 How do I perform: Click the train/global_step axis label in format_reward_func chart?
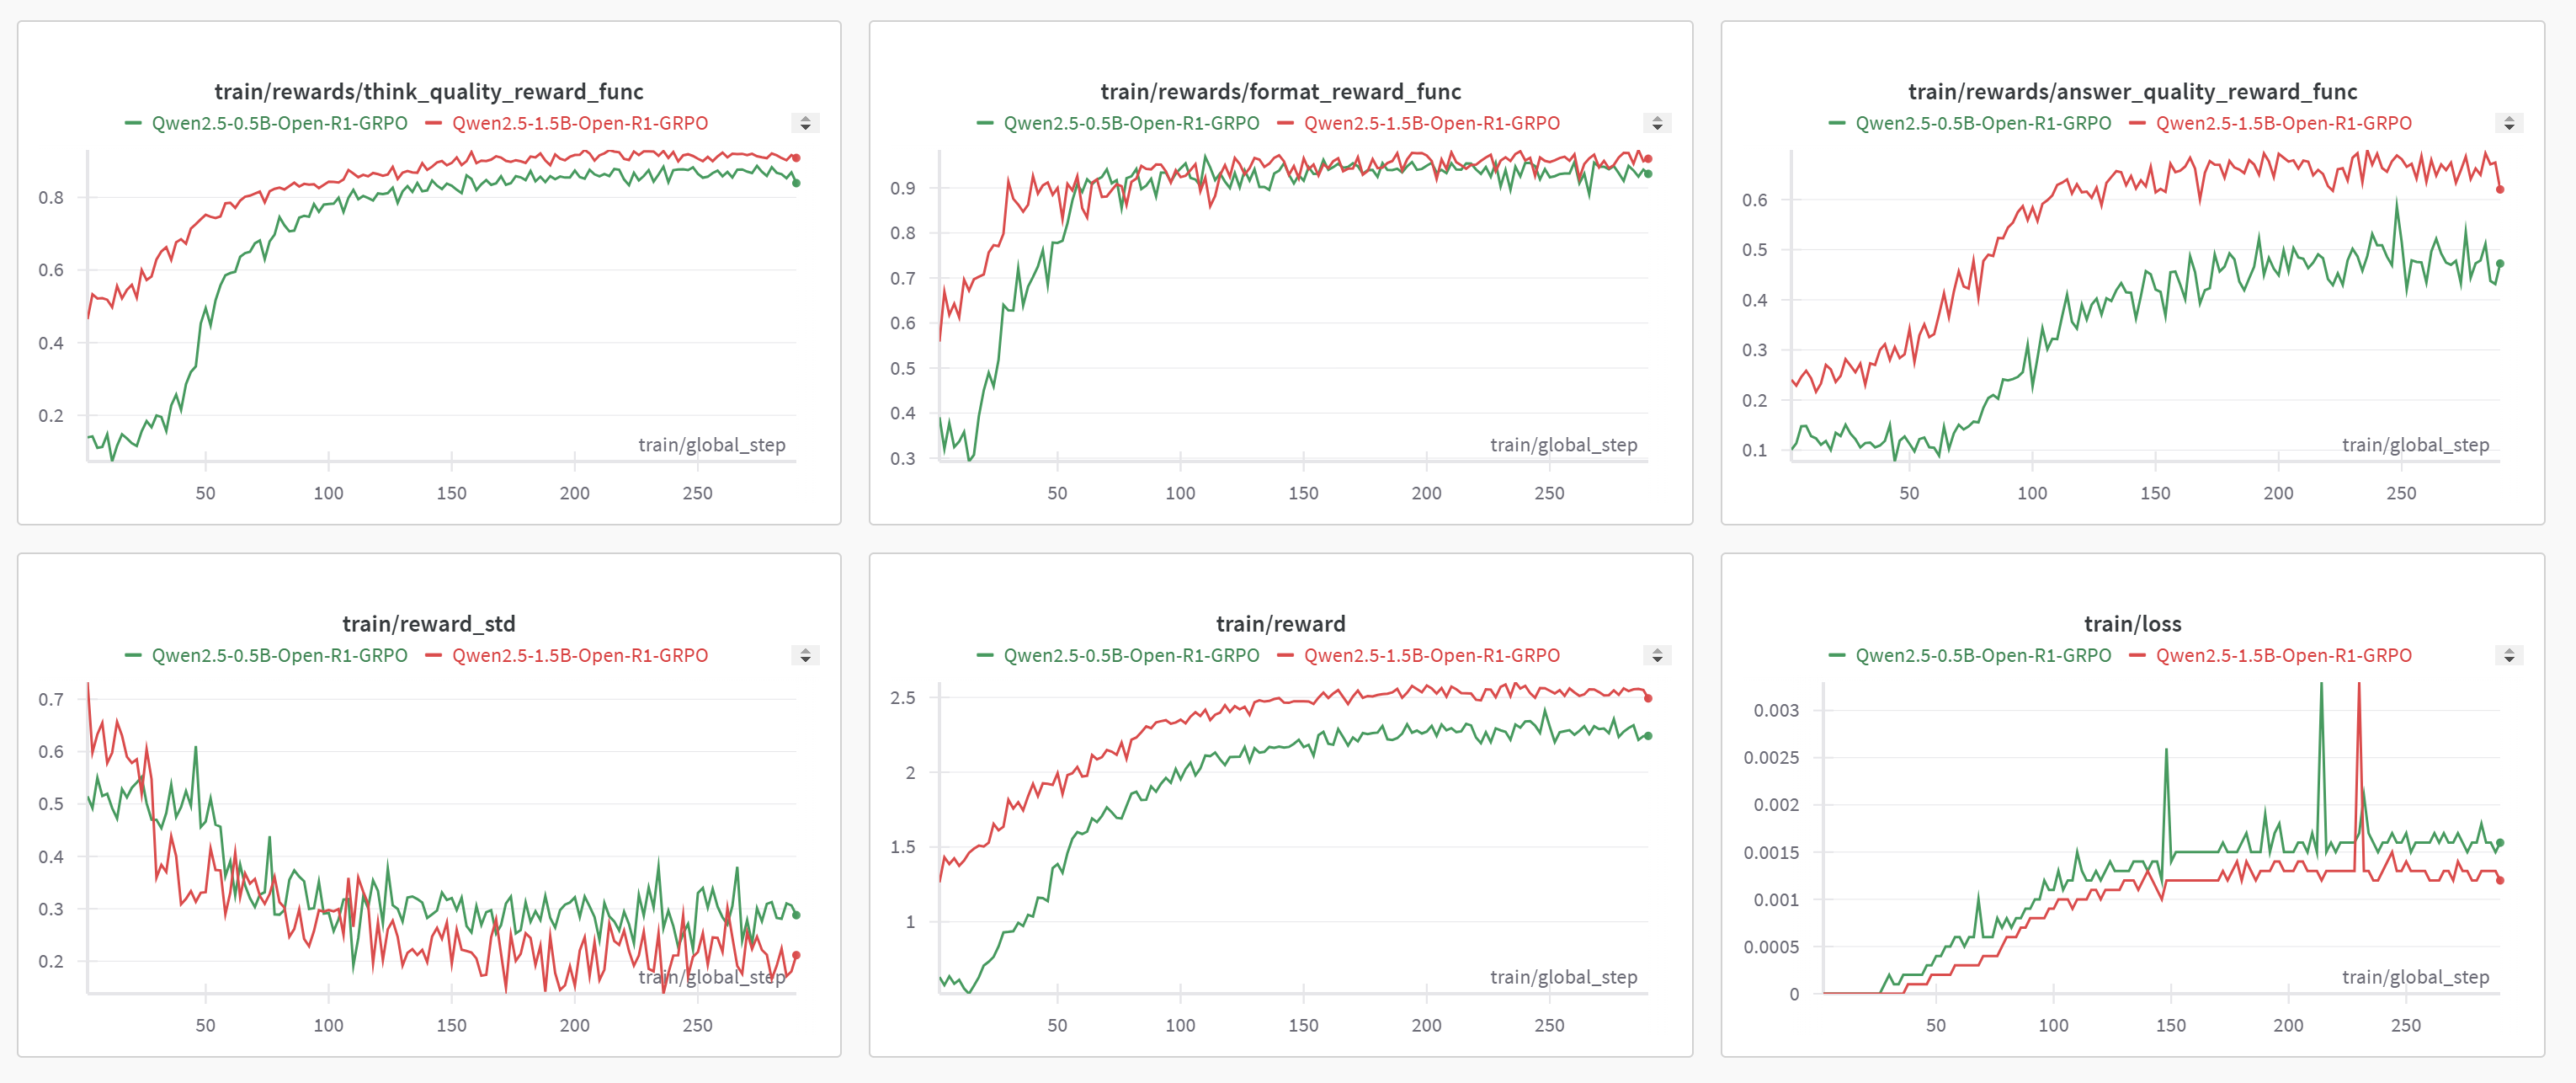click(1563, 445)
